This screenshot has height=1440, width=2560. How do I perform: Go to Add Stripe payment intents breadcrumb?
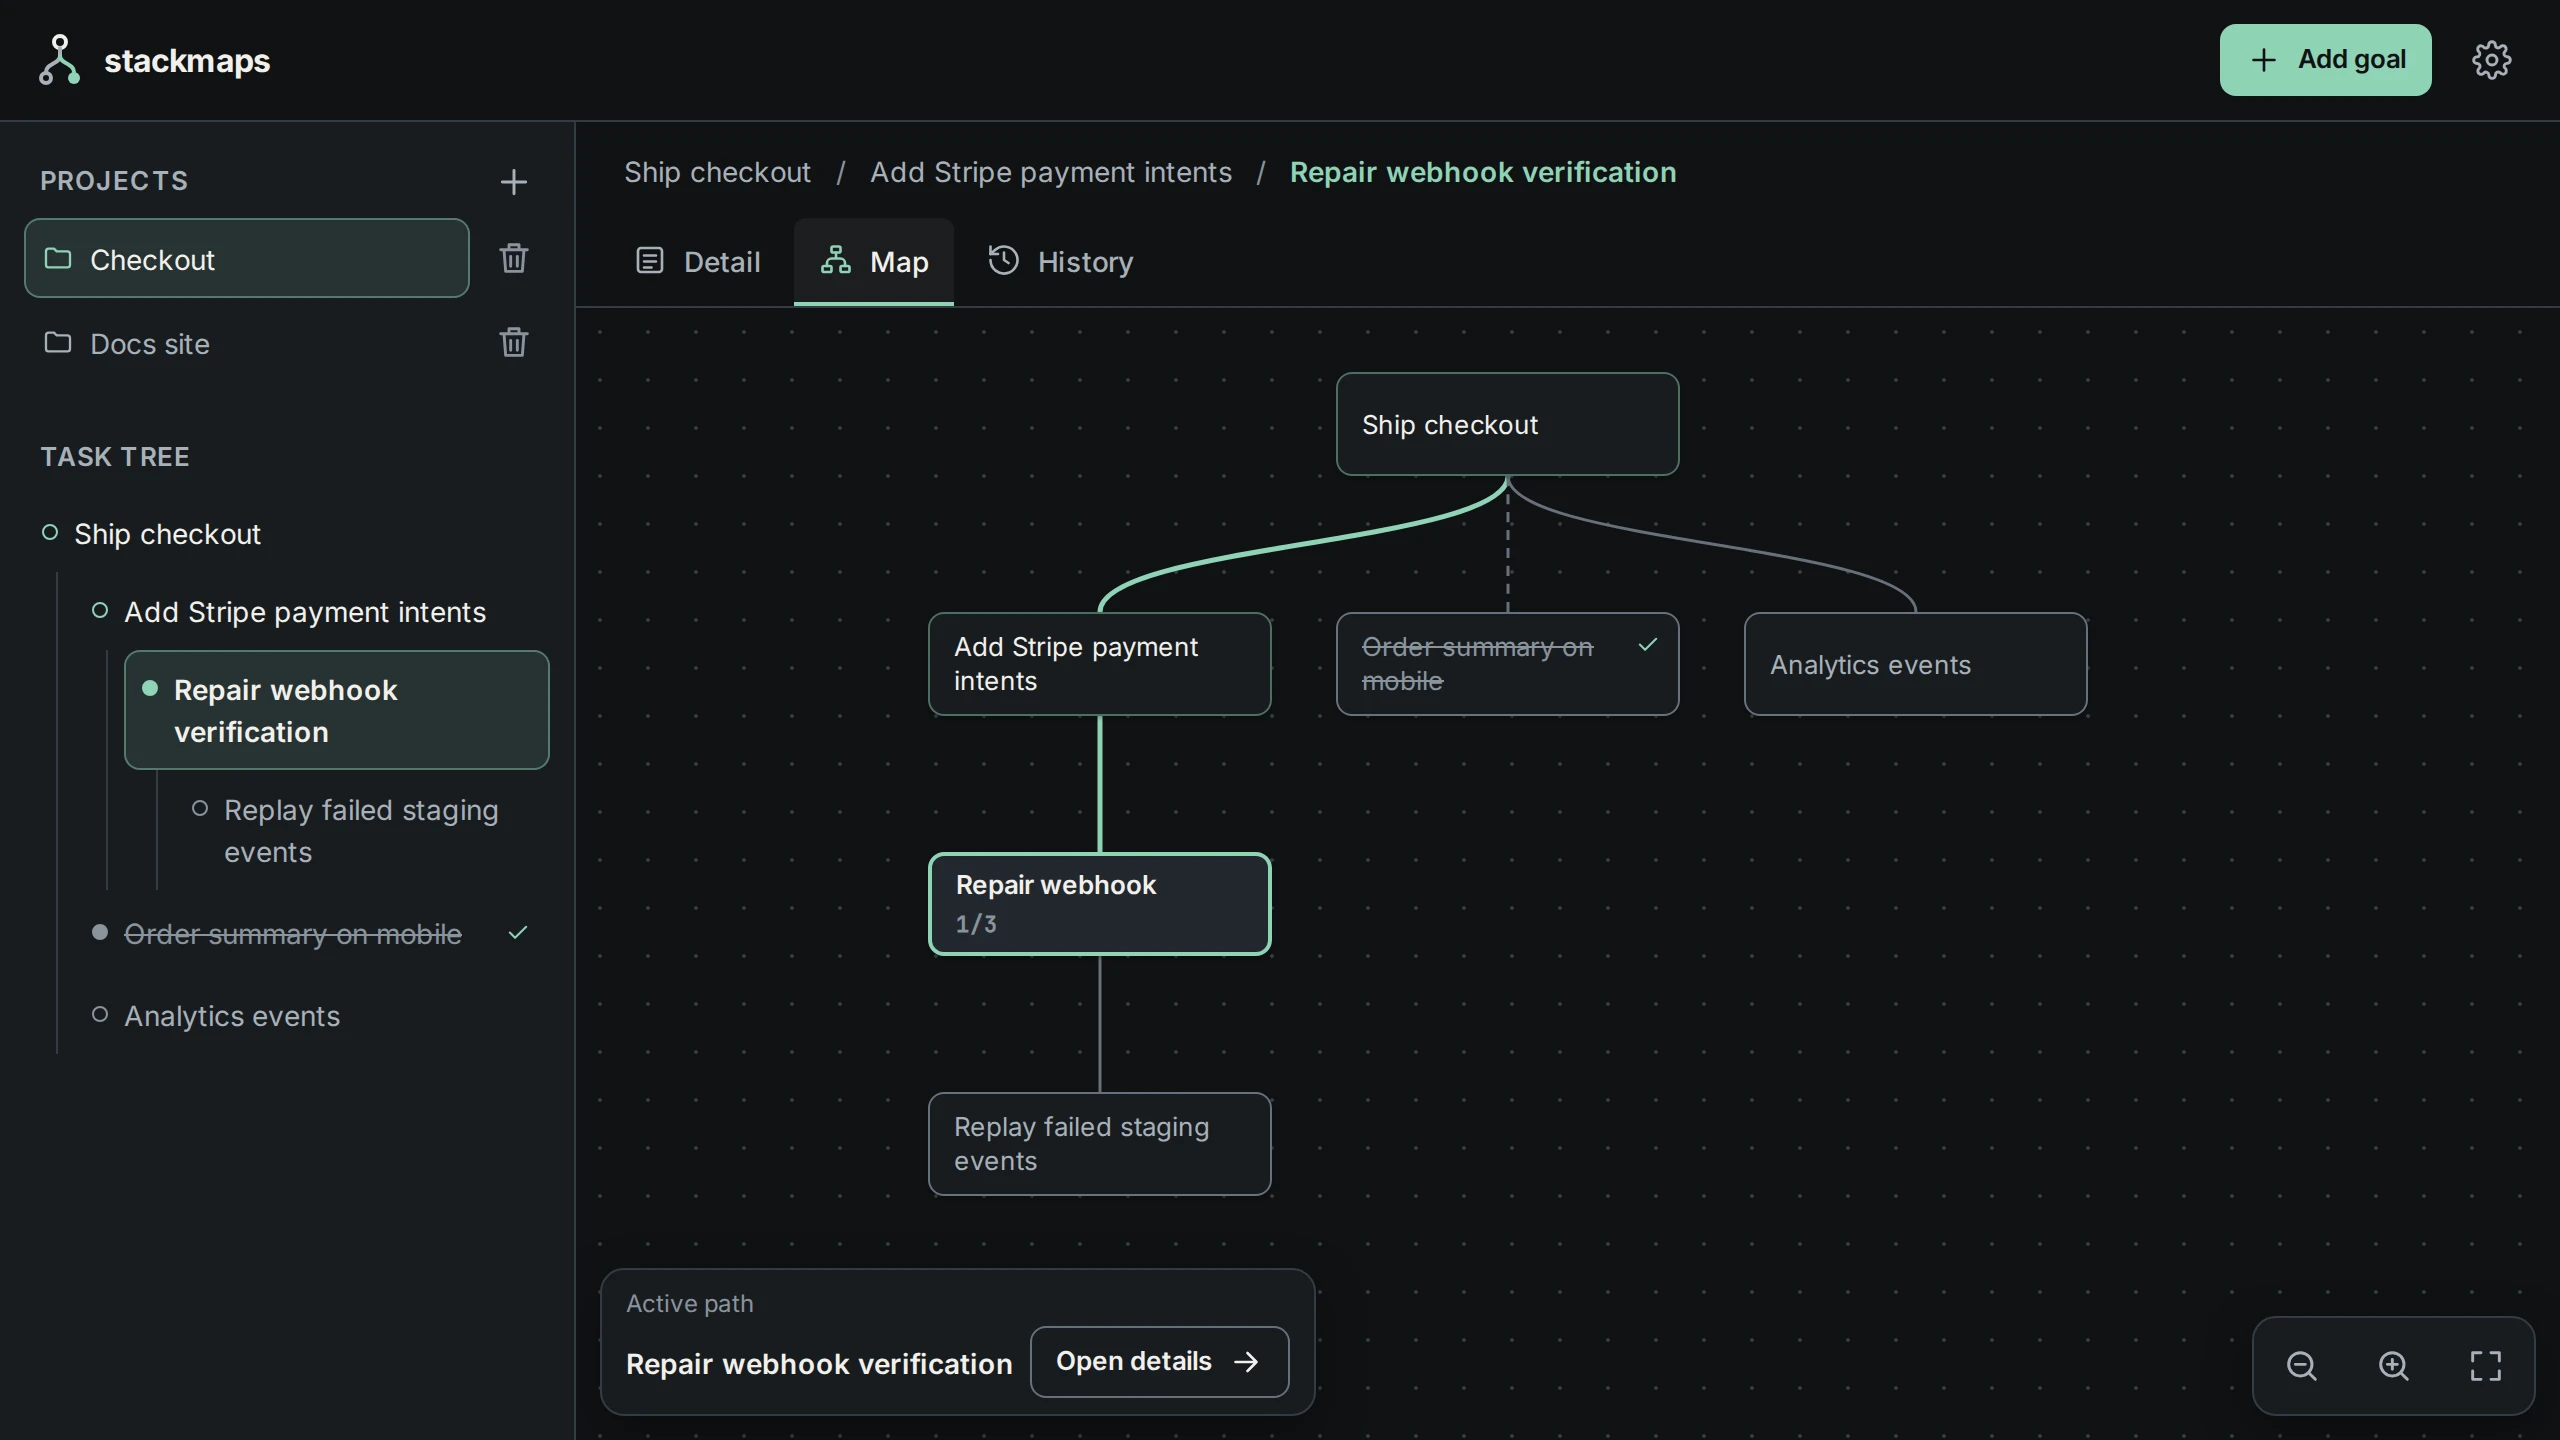click(x=1050, y=172)
